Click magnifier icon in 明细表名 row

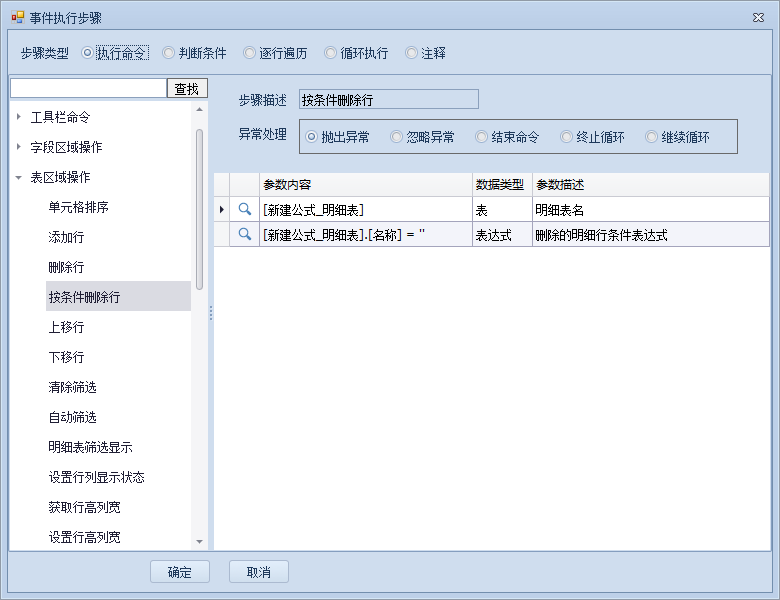244,209
